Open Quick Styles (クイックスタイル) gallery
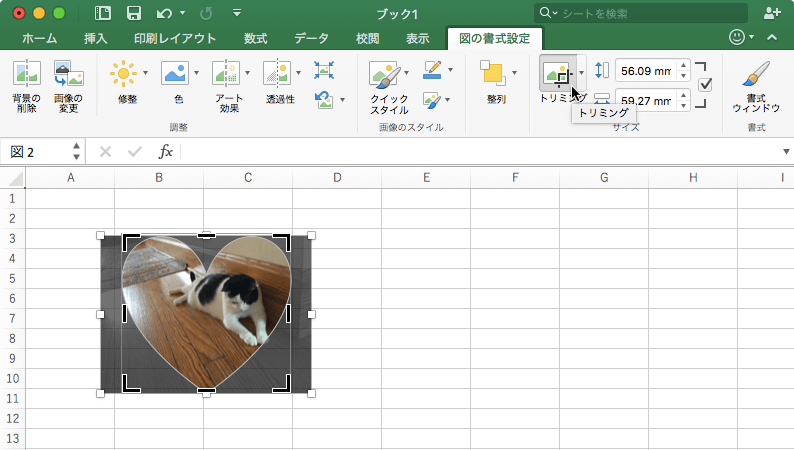Screen dimensions: 794x450 [385, 74]
